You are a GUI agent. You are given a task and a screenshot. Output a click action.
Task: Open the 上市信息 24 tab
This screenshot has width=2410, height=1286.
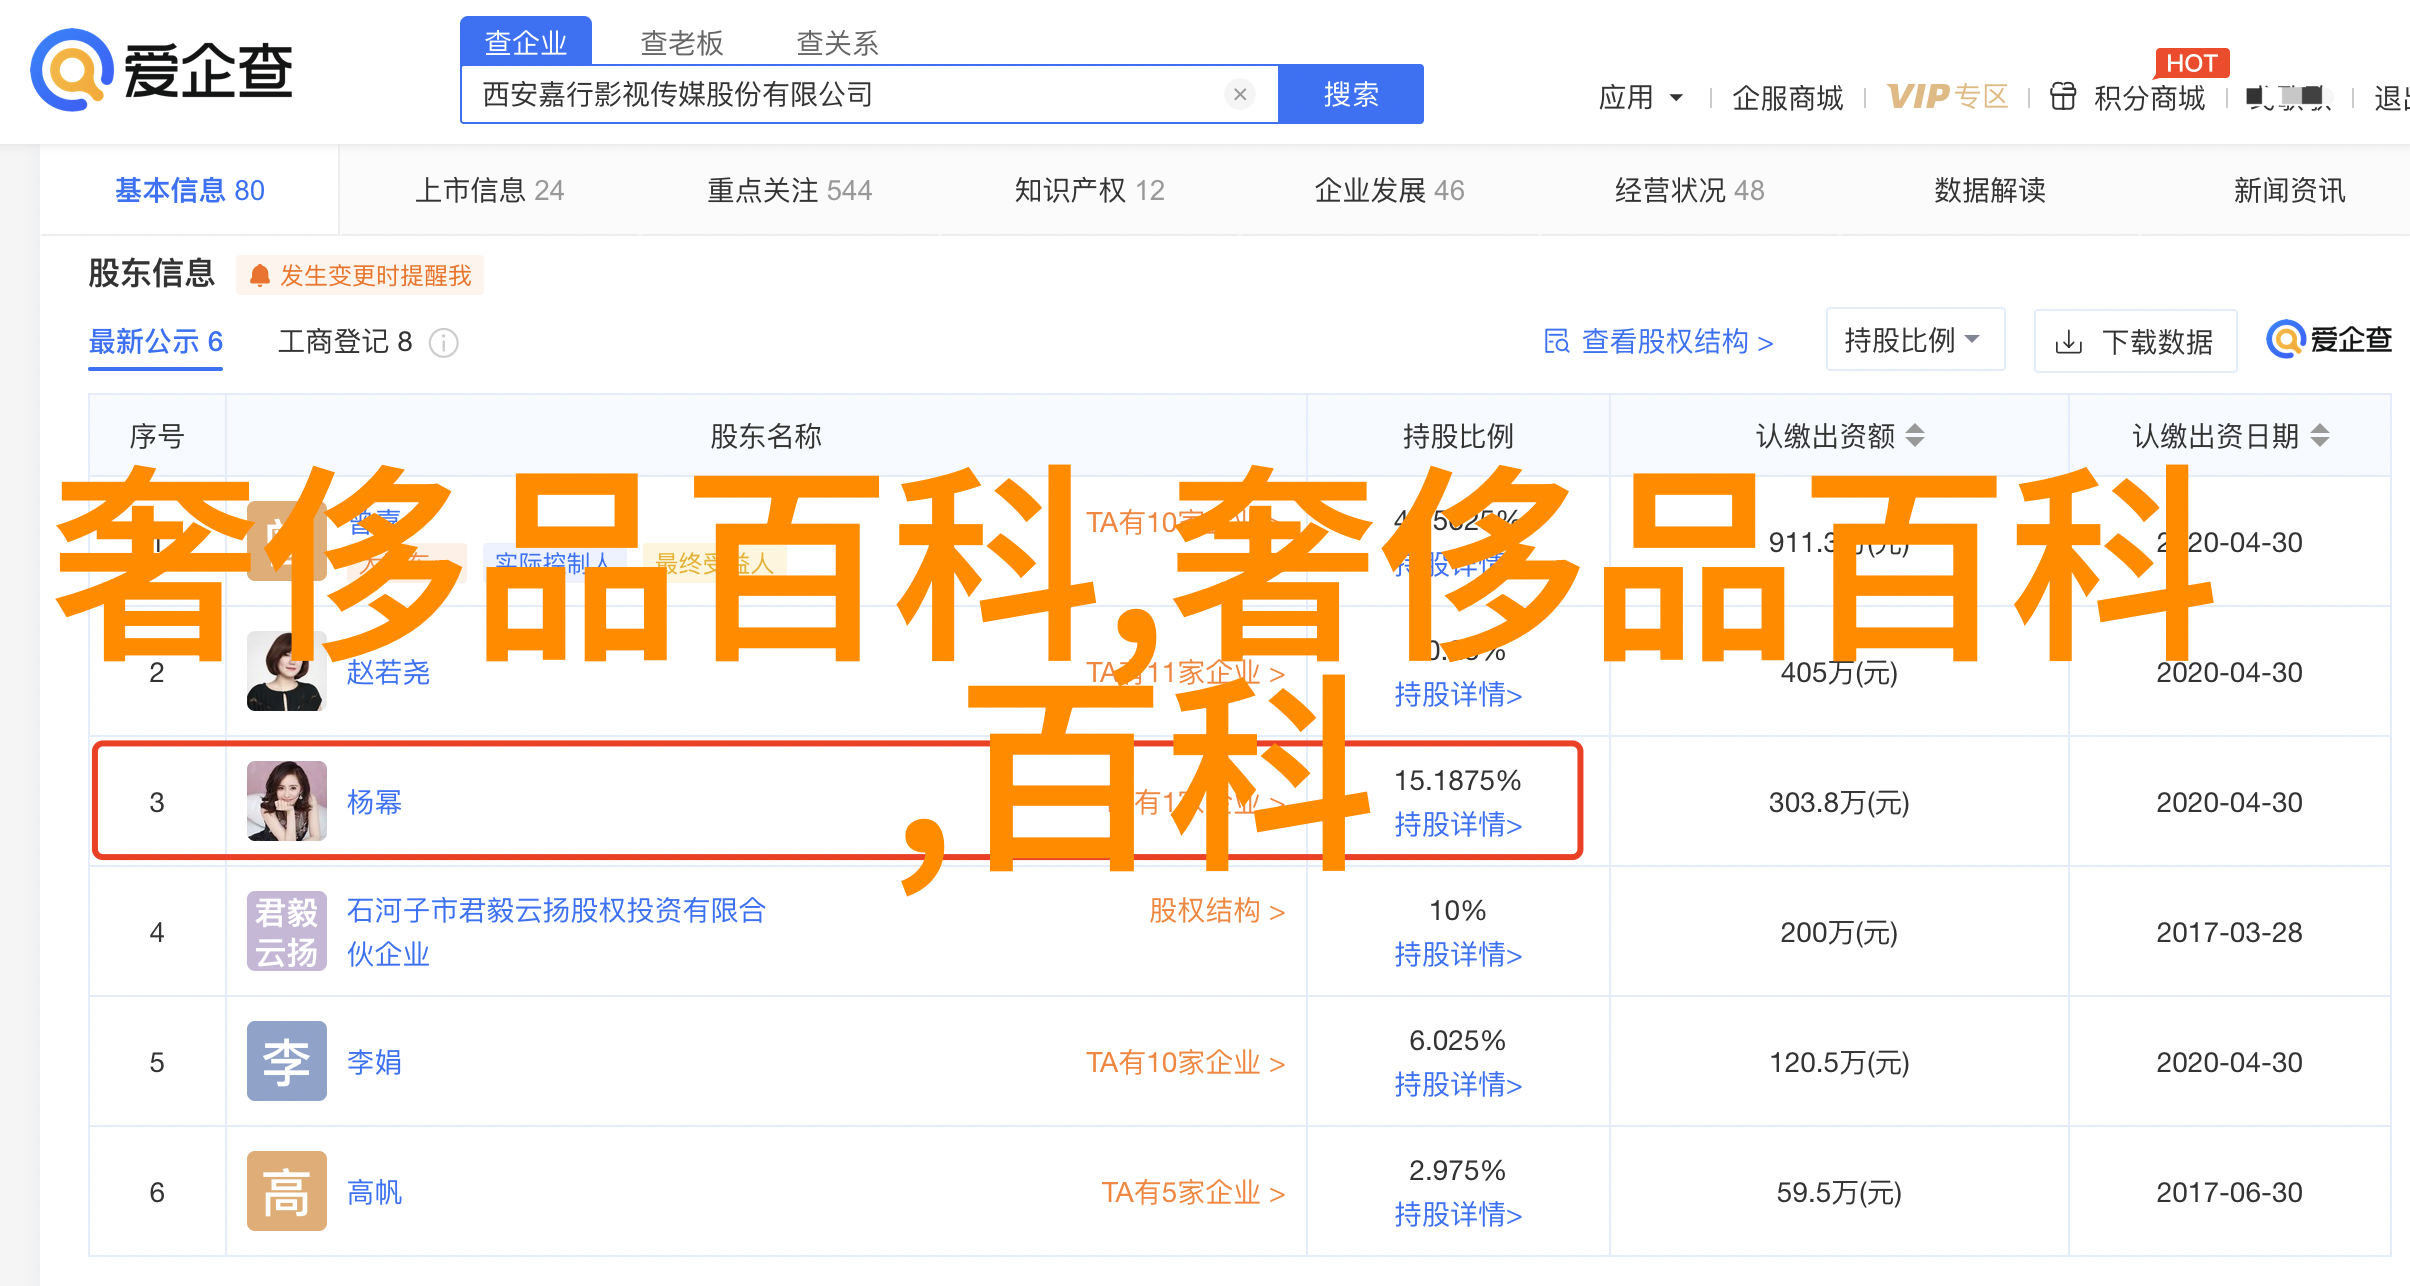(490, 190)
